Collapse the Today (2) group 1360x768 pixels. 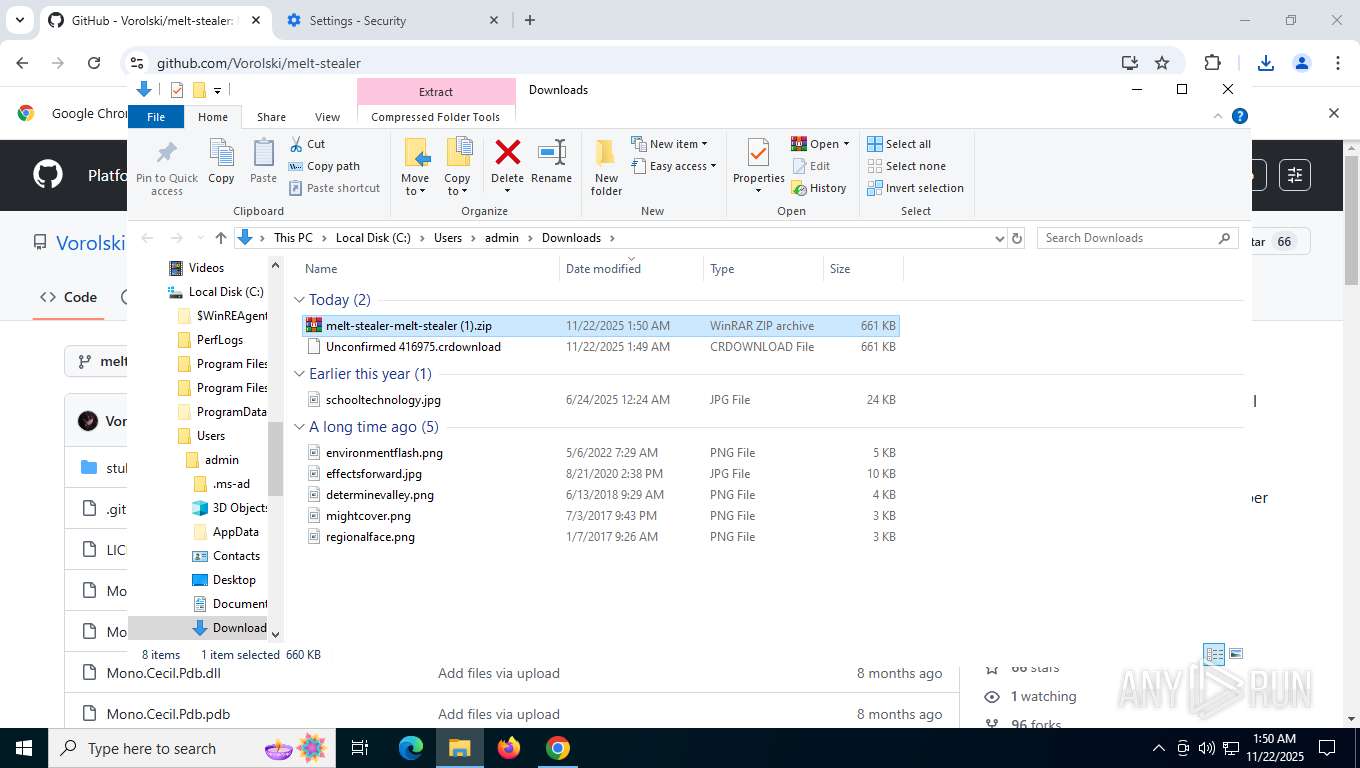[299, 300]
